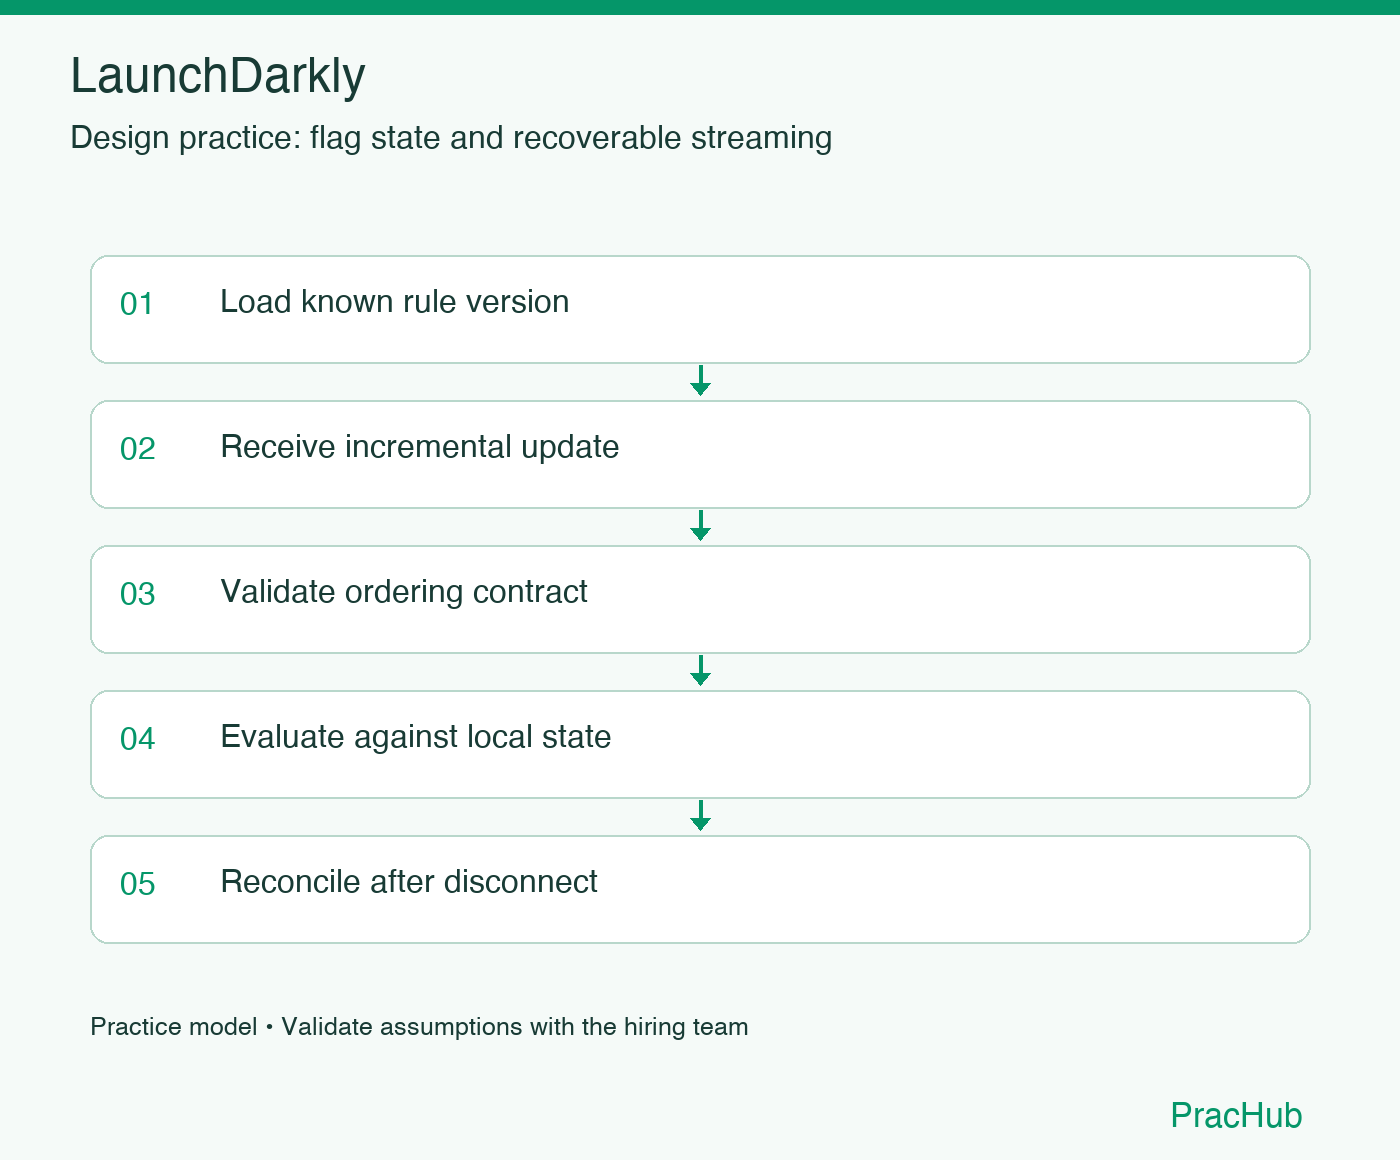This screenshot has height=1160, width=1400.
Task: Click the PracHub brand label
Action: (1236, 1115)
